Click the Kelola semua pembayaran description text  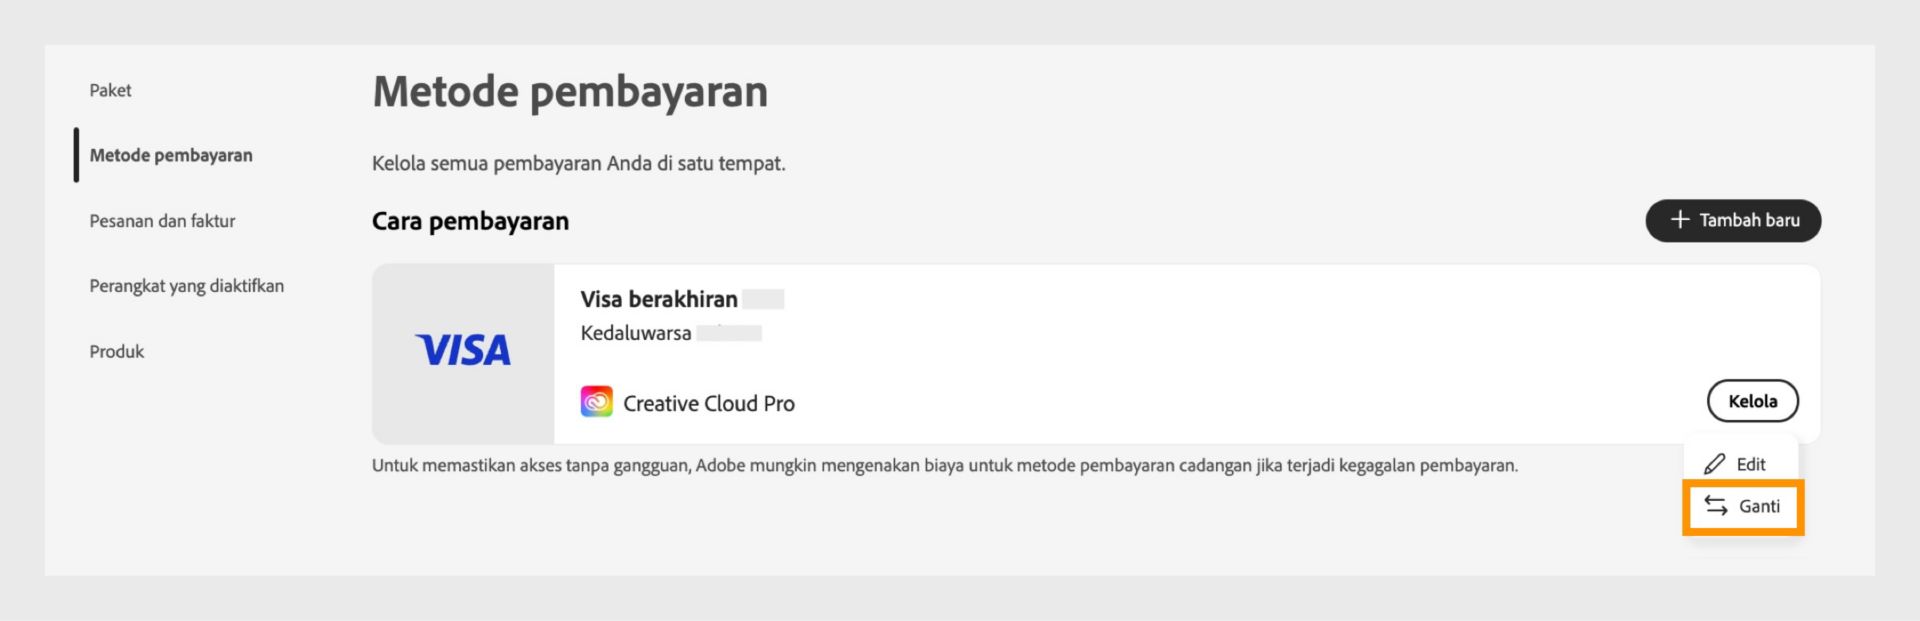tap(579, 163)
